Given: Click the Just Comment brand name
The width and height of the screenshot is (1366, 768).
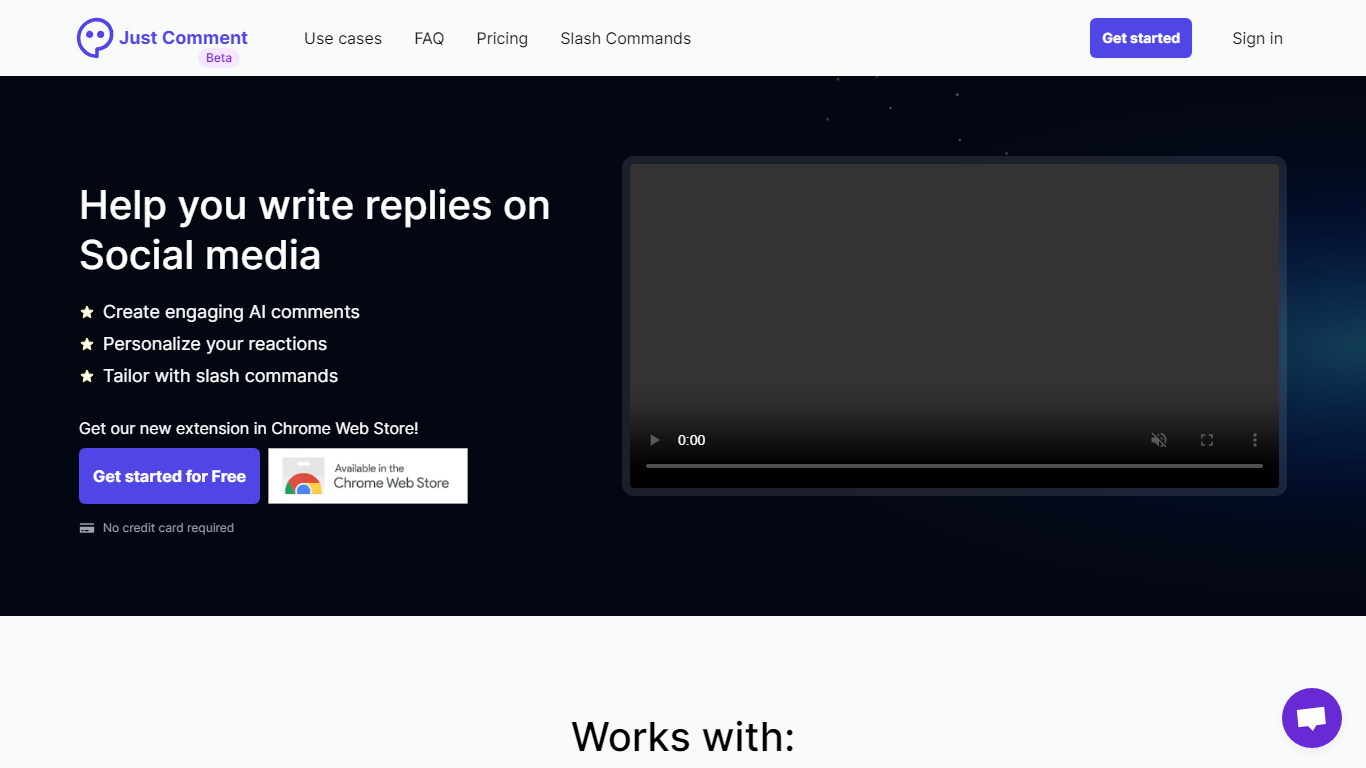Looking at the screenshot, I should [x=183, y=37].
